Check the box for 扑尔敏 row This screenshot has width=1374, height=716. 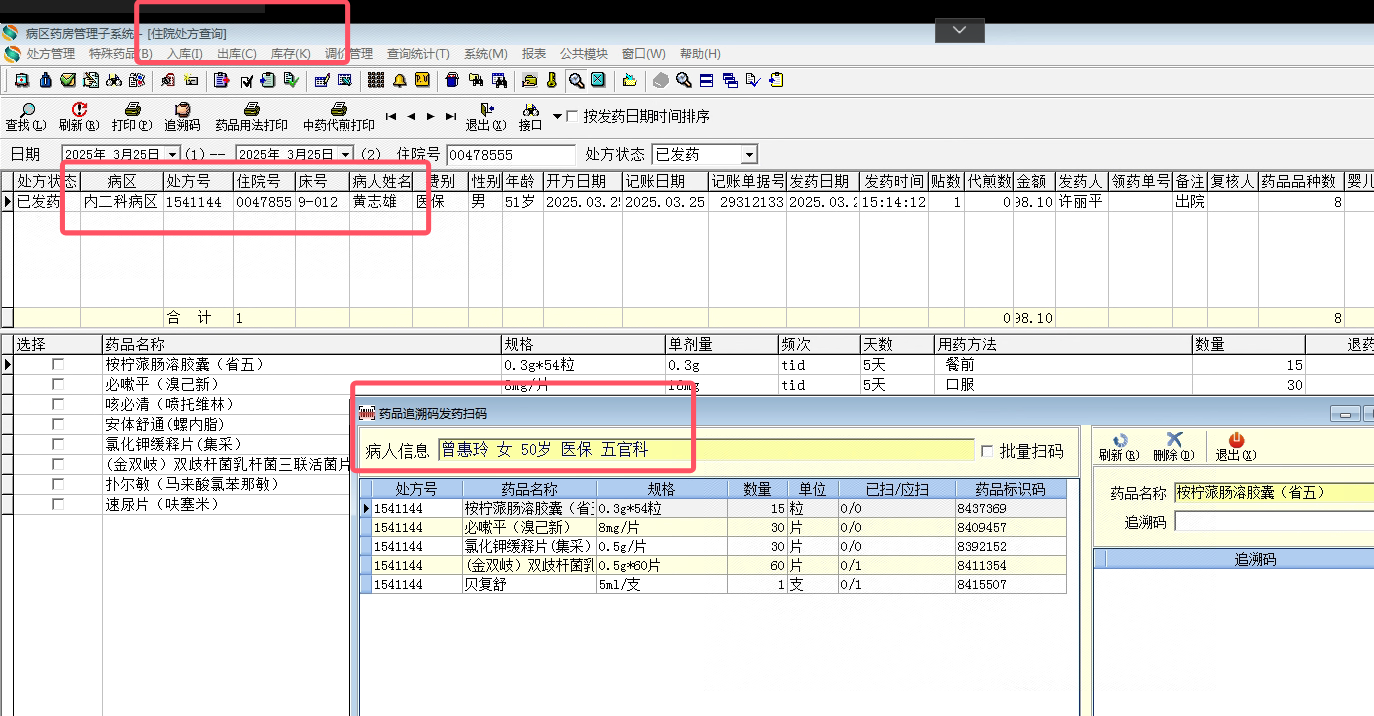[58, 485]
